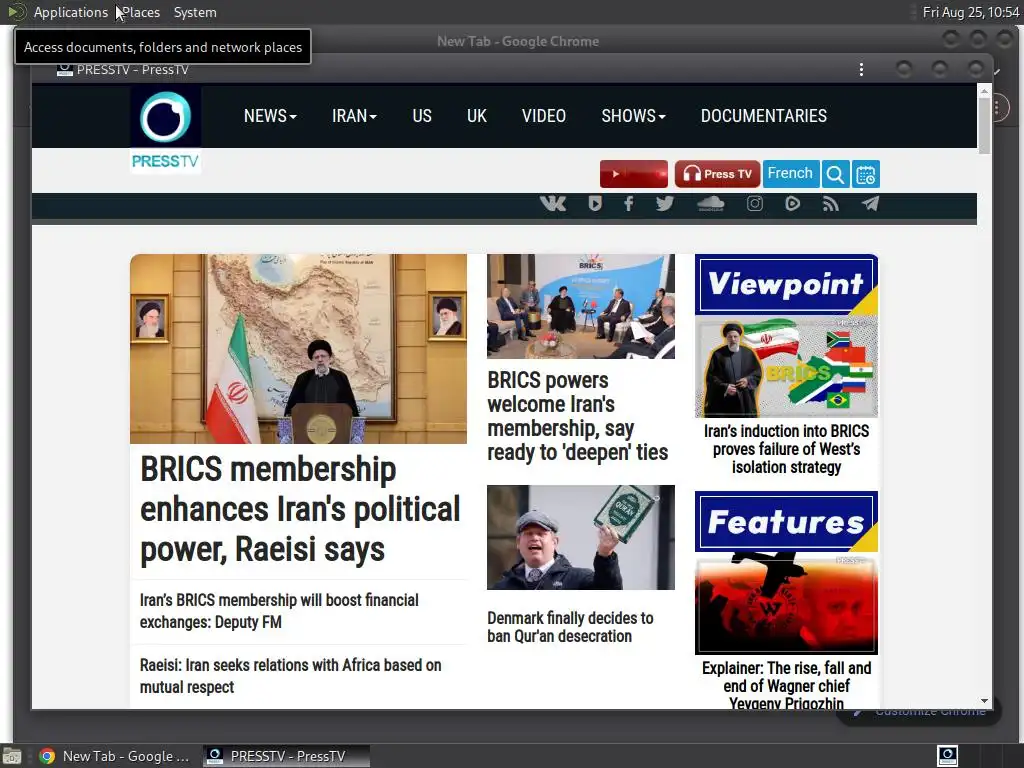Click the page scrollbar down arrow
1024x768 pixels.
click(984, 701)
